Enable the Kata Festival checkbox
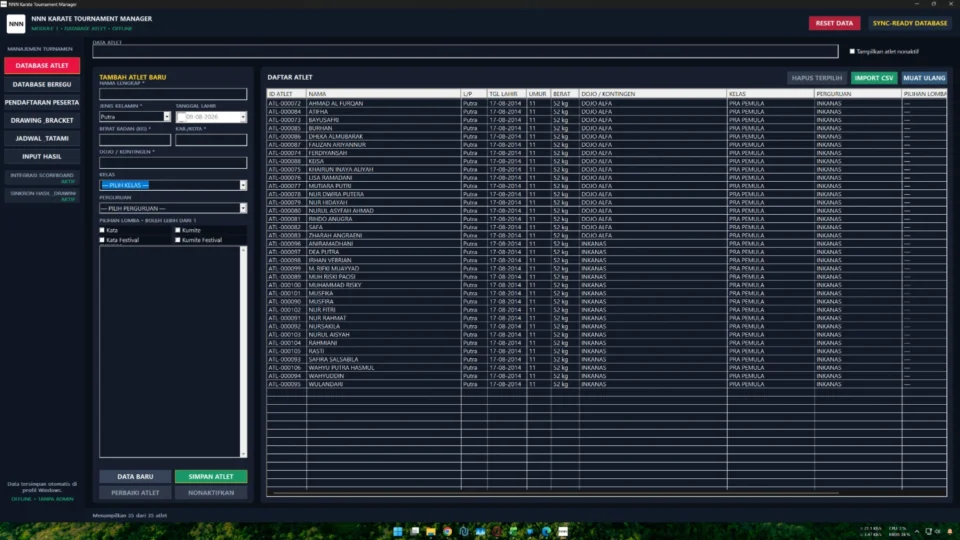The width and height of the screenshot is (960, 540). click(x=102, y=240)
